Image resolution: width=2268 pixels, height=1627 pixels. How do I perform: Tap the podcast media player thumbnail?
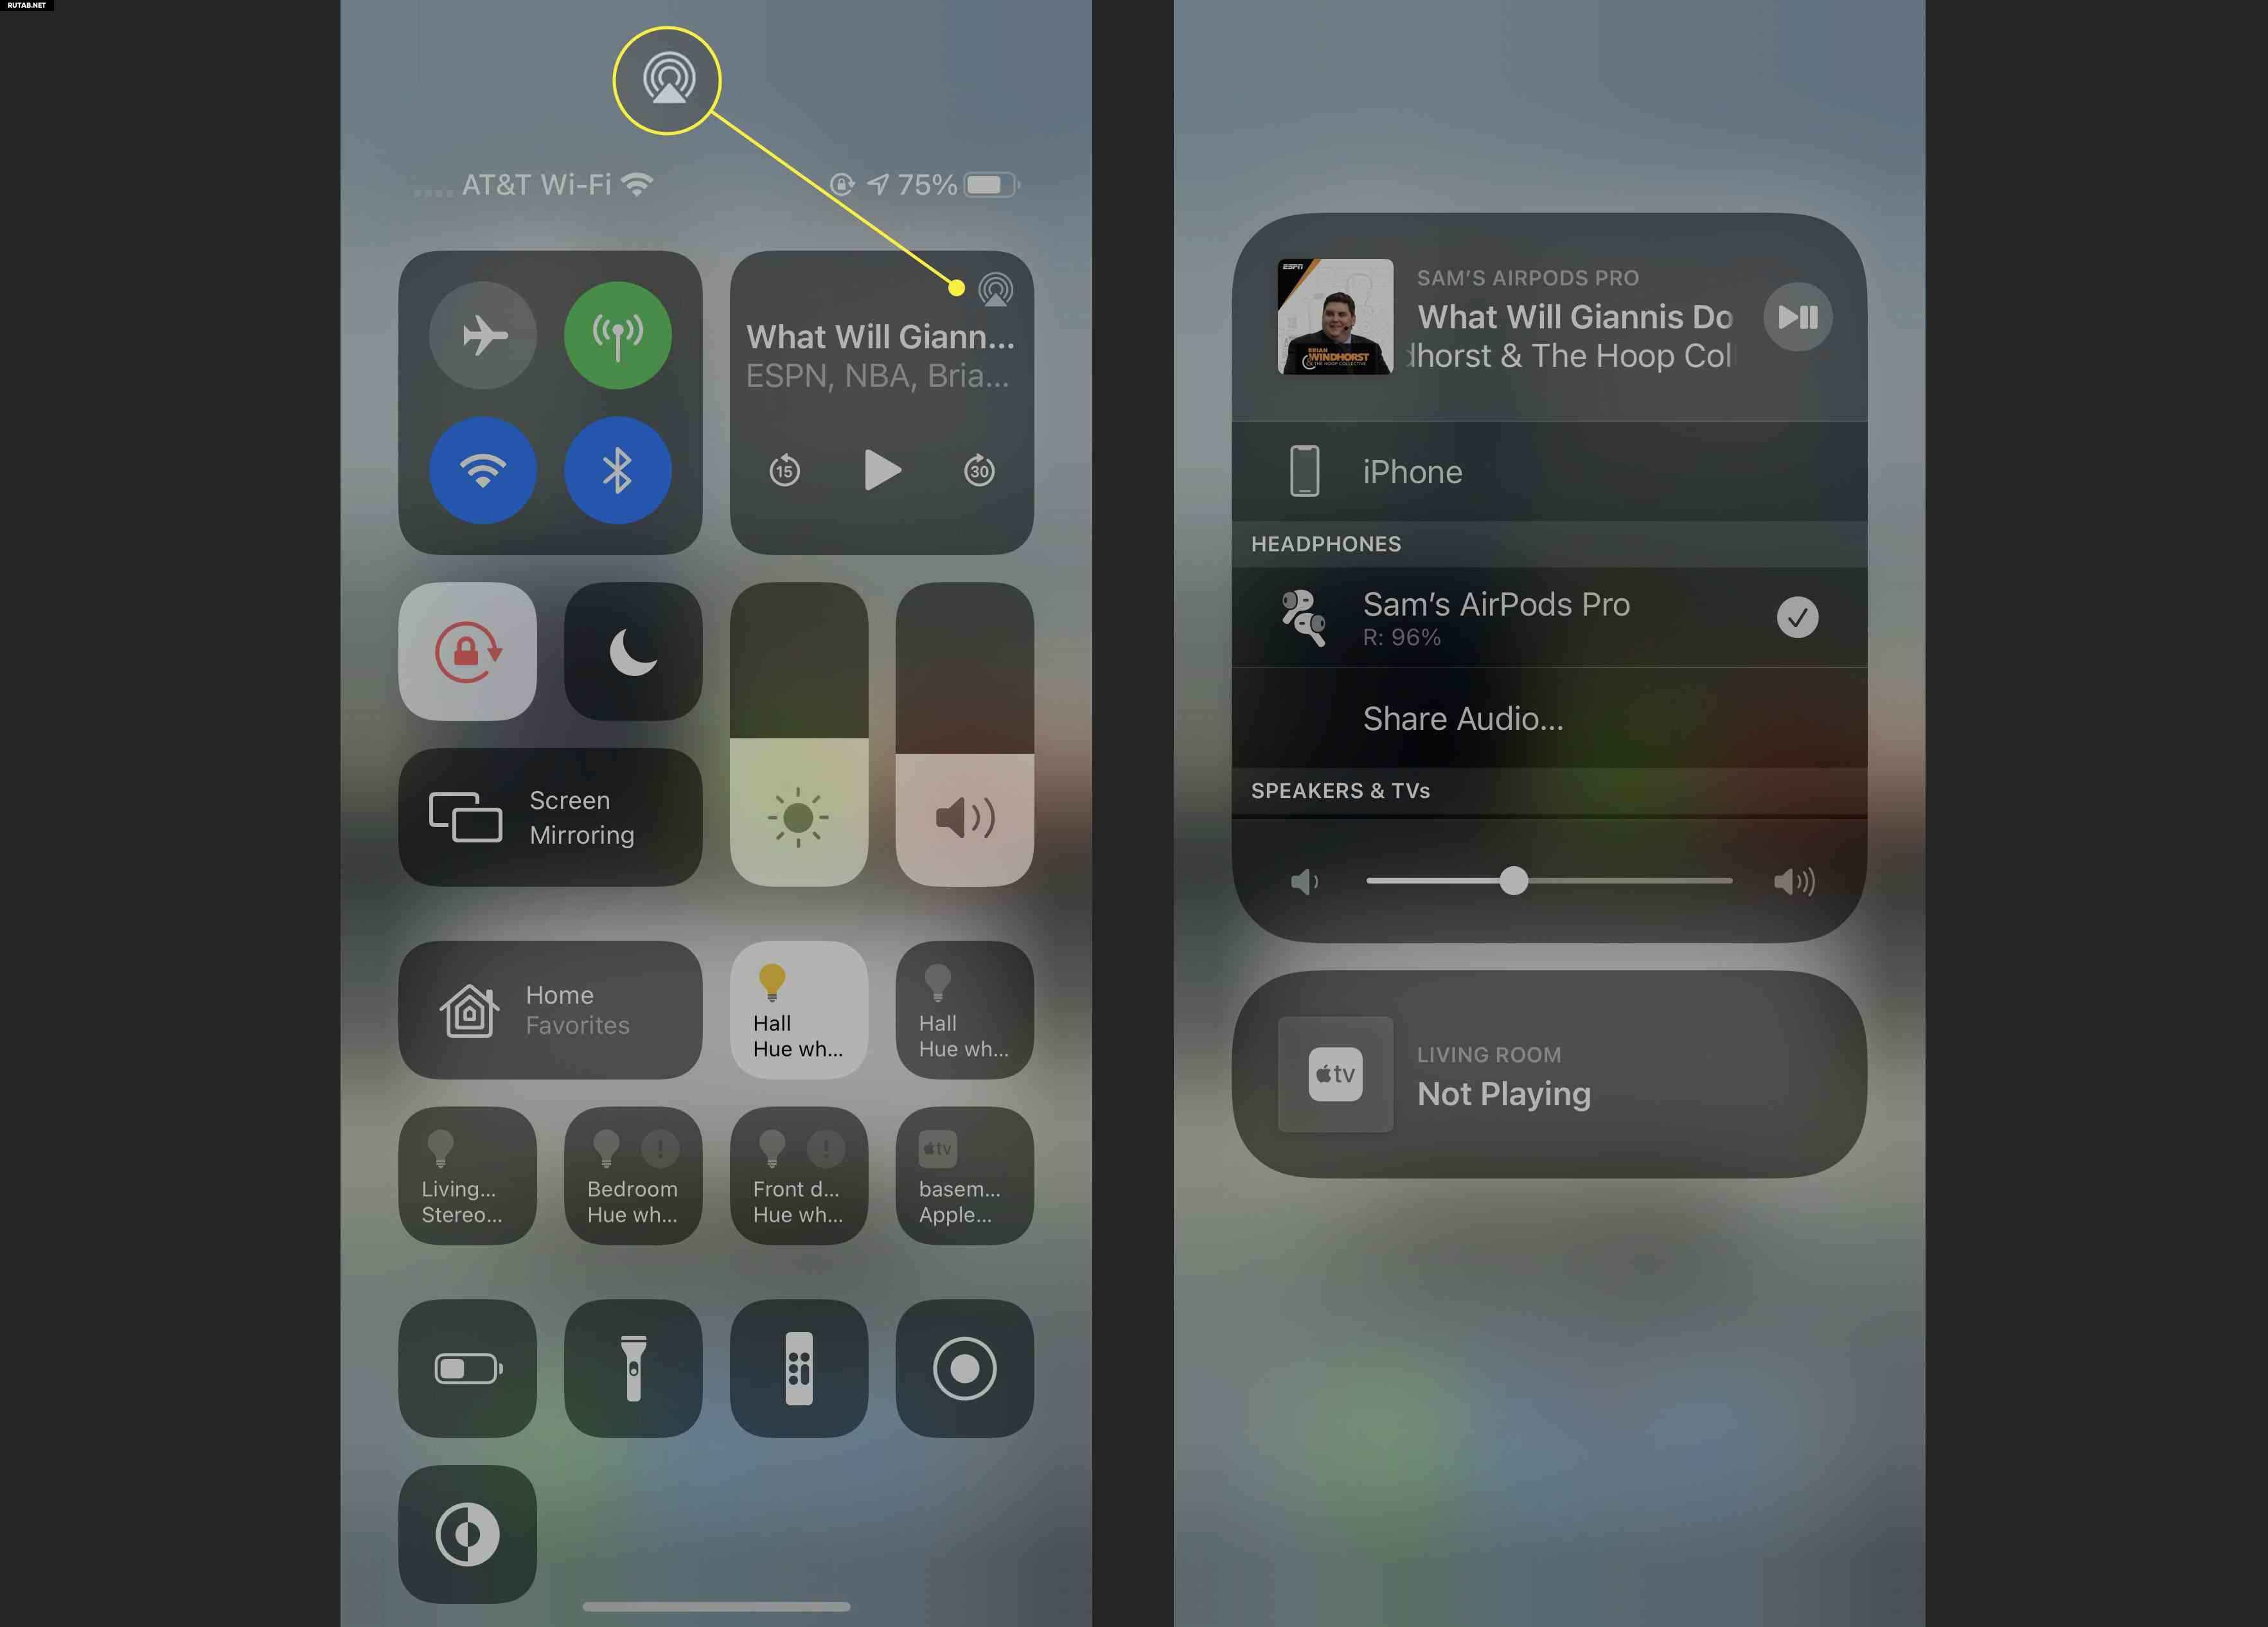pos(1334,317)
